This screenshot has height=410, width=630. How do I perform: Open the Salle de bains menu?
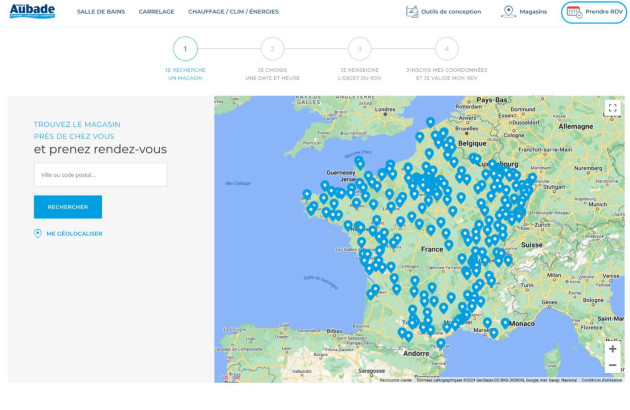point(101,12)
